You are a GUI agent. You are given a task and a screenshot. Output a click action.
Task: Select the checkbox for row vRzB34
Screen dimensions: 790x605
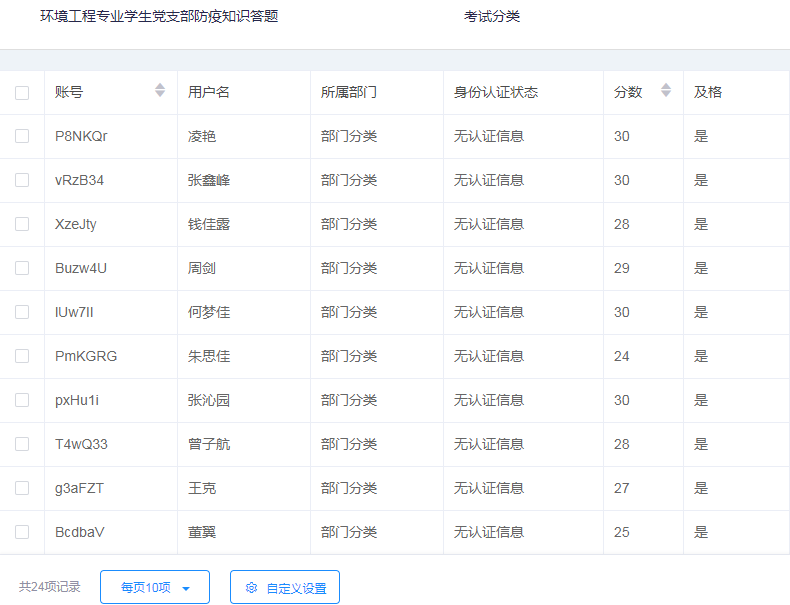click(22, 180)
